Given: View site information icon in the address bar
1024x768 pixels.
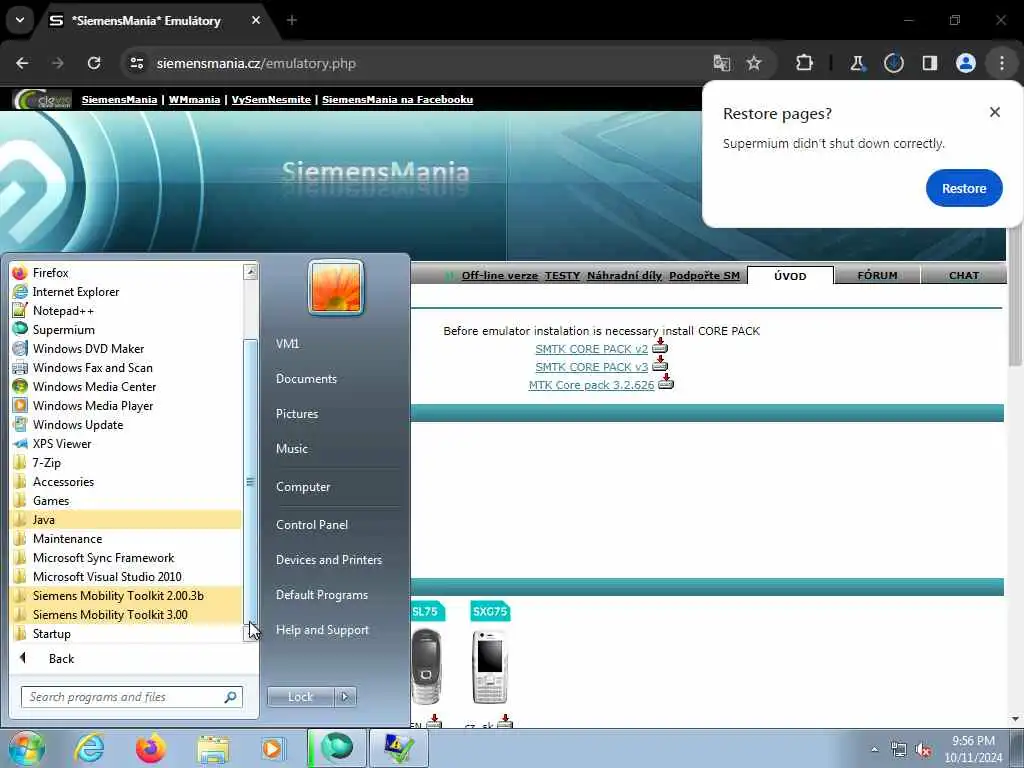Looking at the screenshot, I should point(136,63).
